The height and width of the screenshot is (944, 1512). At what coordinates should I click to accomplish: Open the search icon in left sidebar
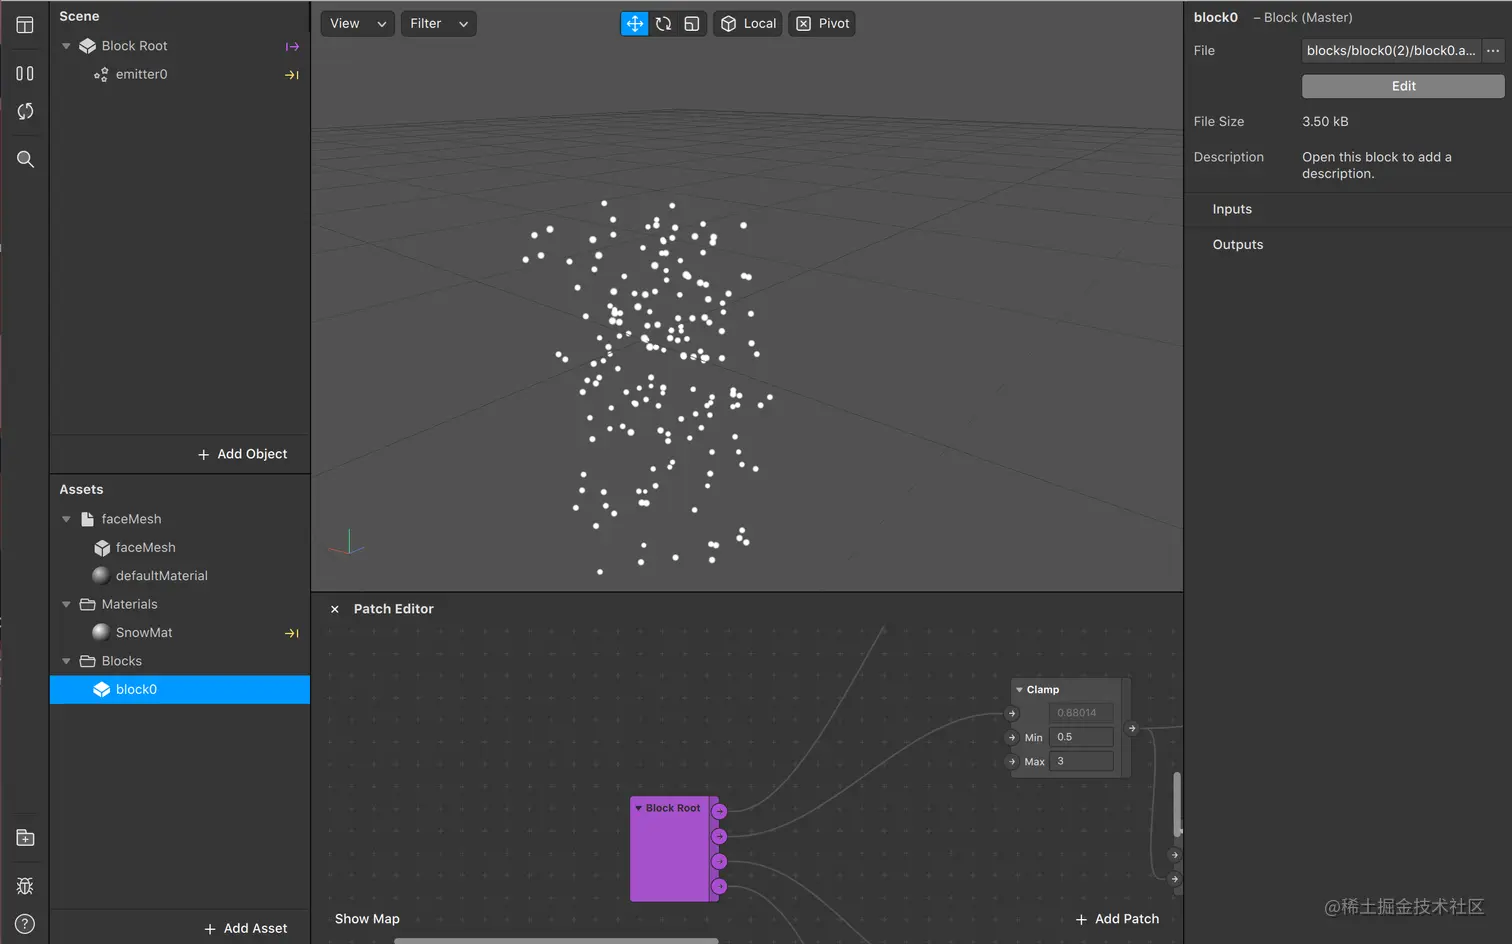point(25,159)
